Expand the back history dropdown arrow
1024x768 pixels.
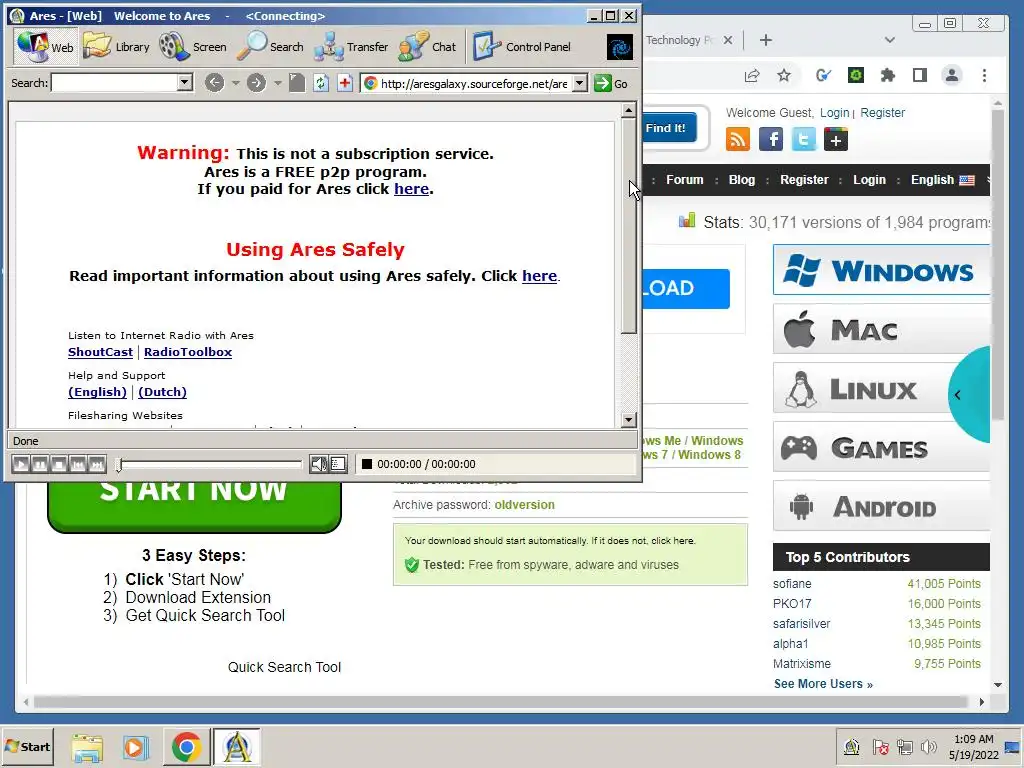236,83
